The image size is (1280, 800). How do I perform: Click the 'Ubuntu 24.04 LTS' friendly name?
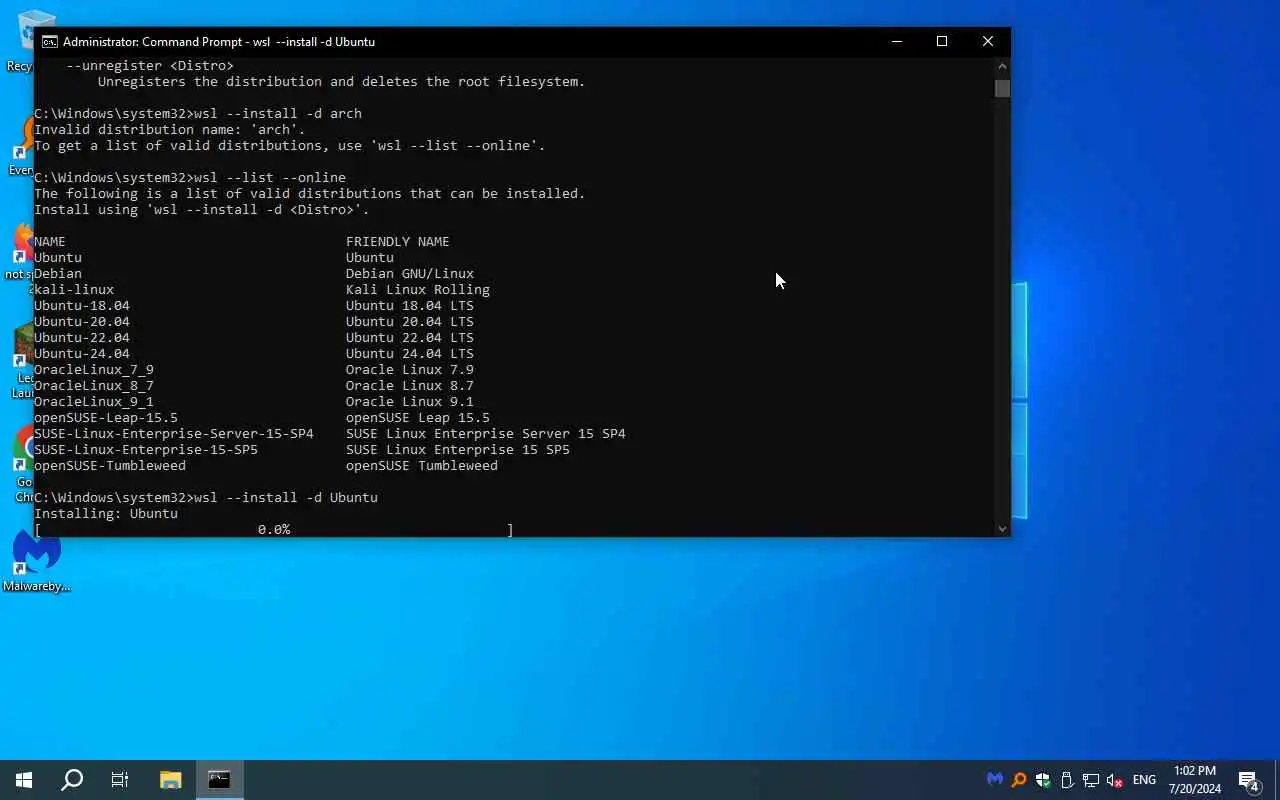point(410,353)
